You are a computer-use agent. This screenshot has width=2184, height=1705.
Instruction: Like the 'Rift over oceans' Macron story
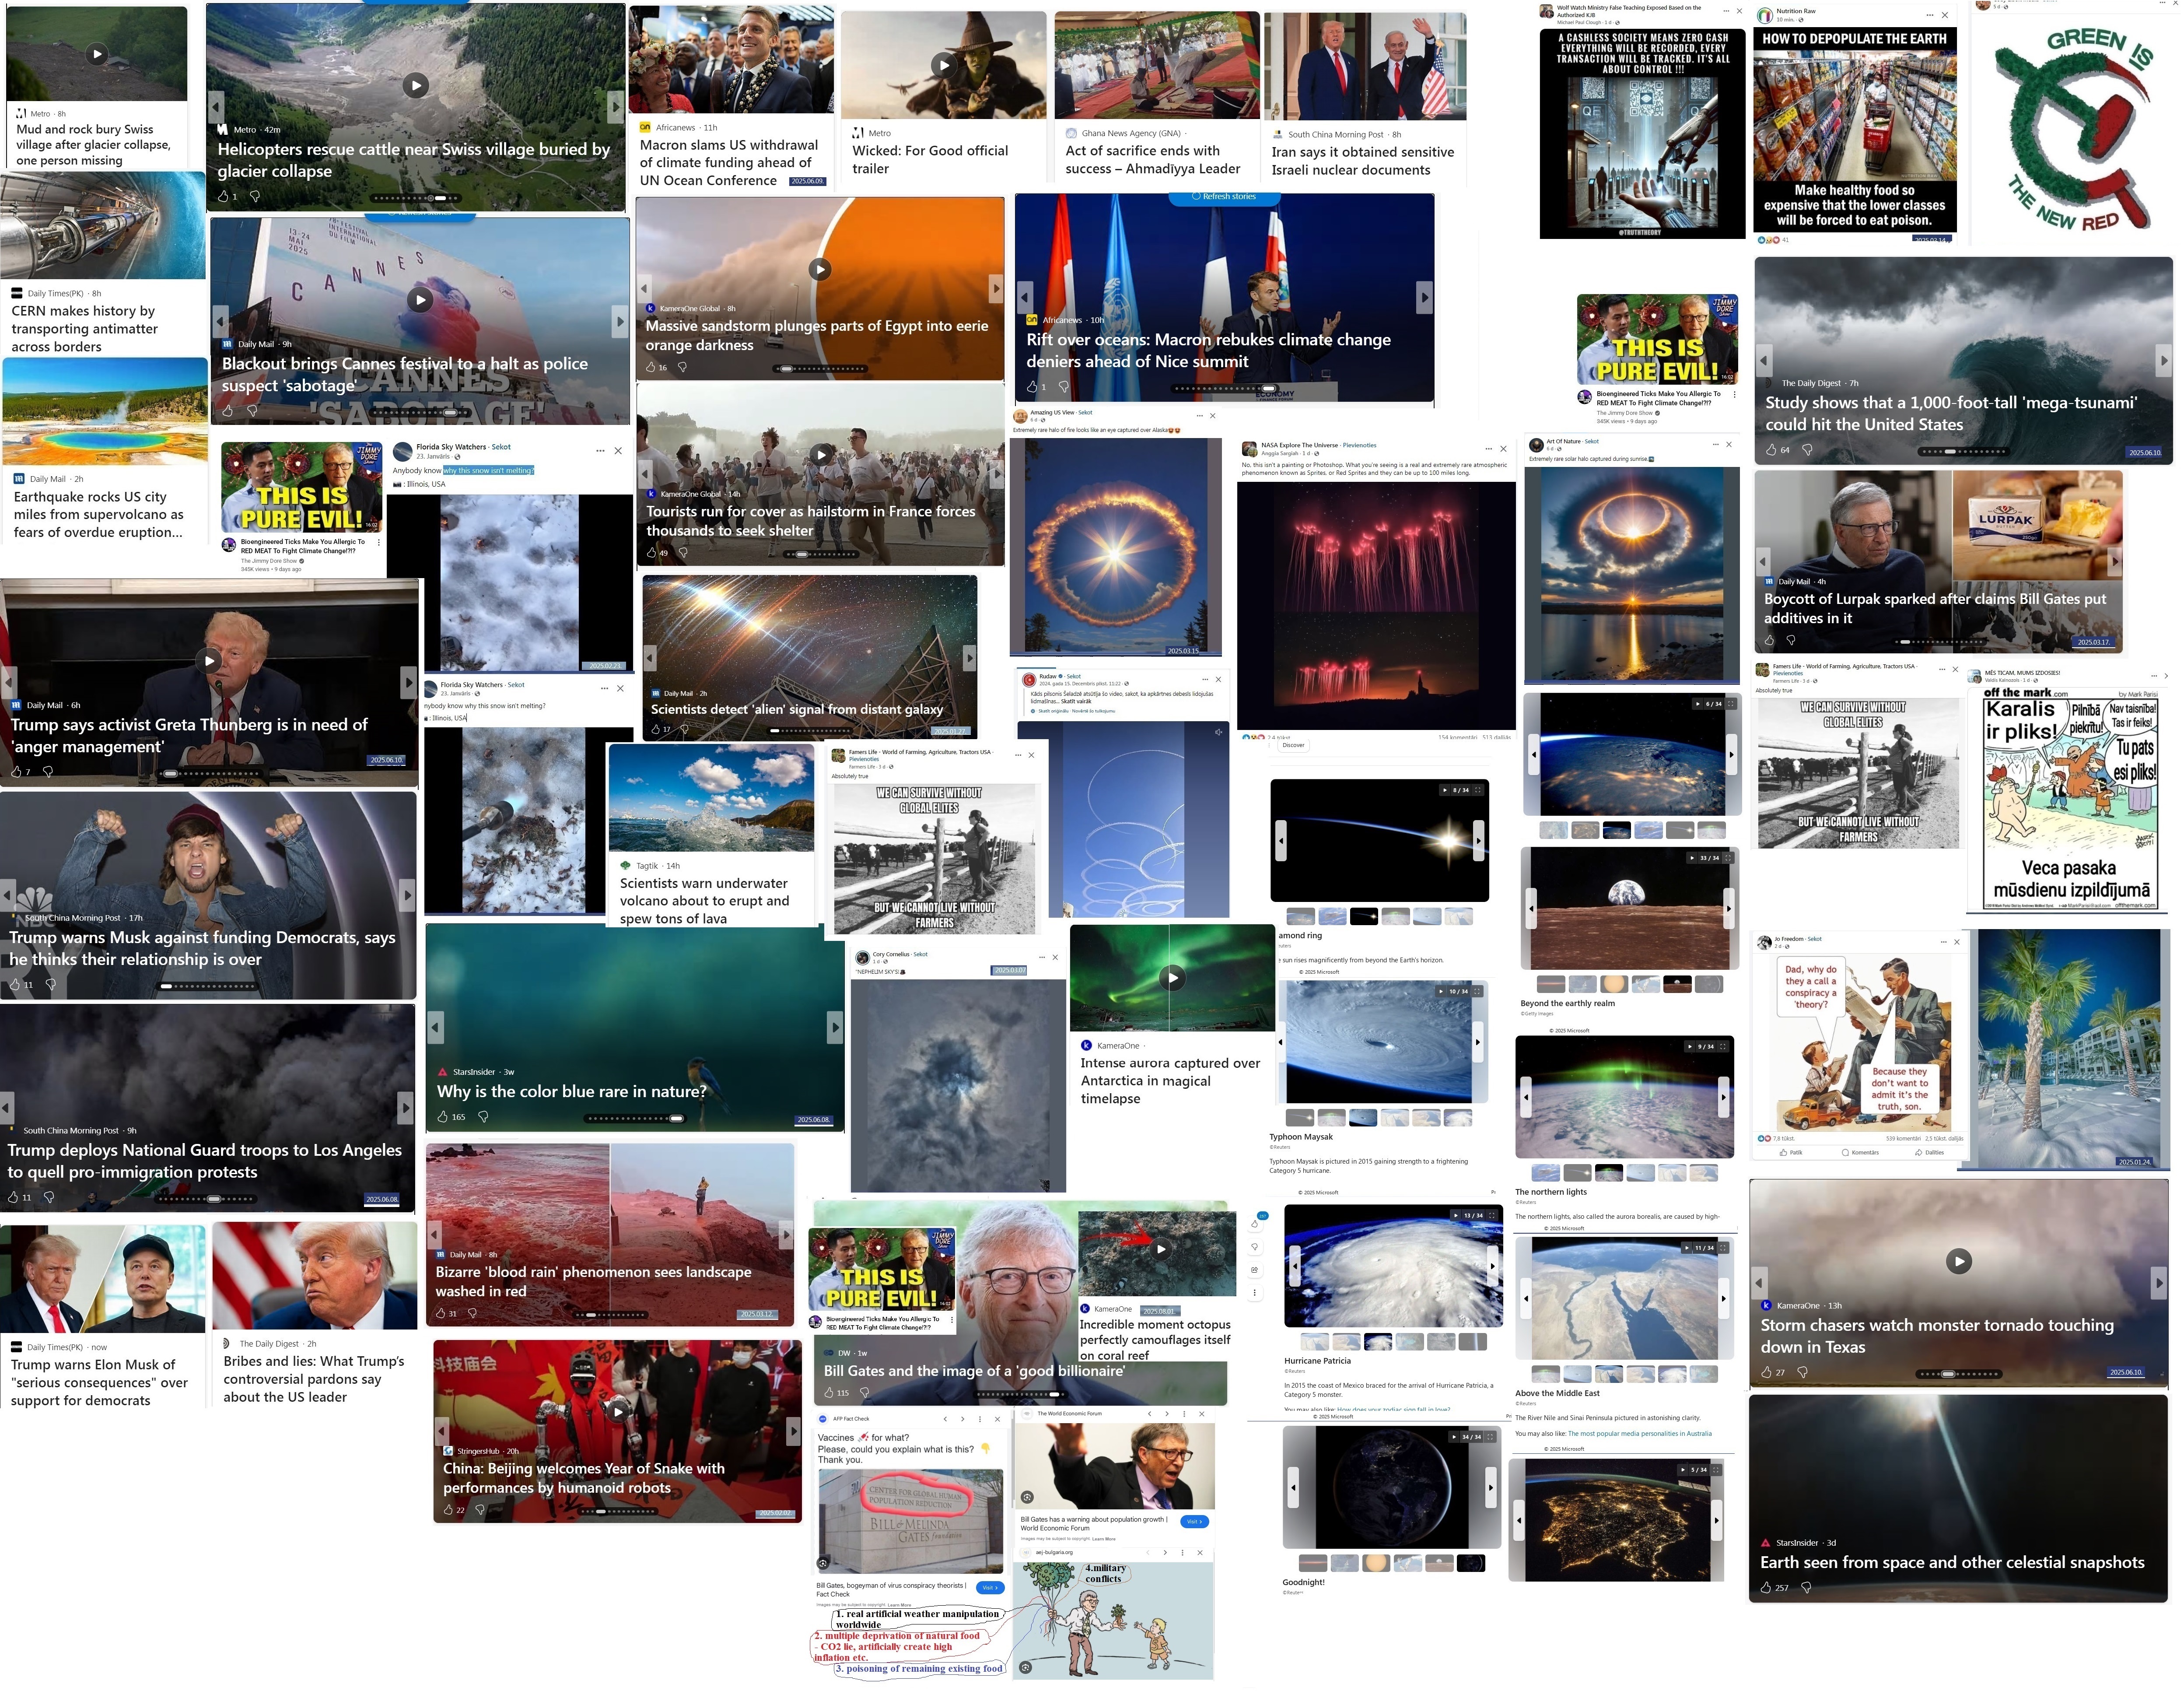1032,386
